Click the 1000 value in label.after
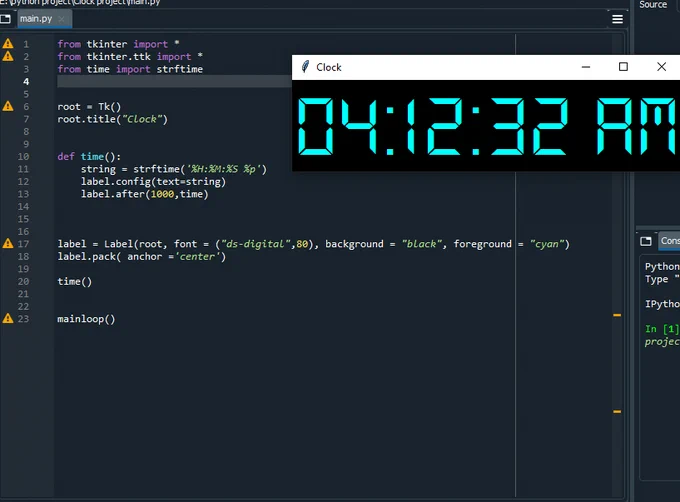The width and height of the screenshot is (680, 502). [x=162, y=194]
